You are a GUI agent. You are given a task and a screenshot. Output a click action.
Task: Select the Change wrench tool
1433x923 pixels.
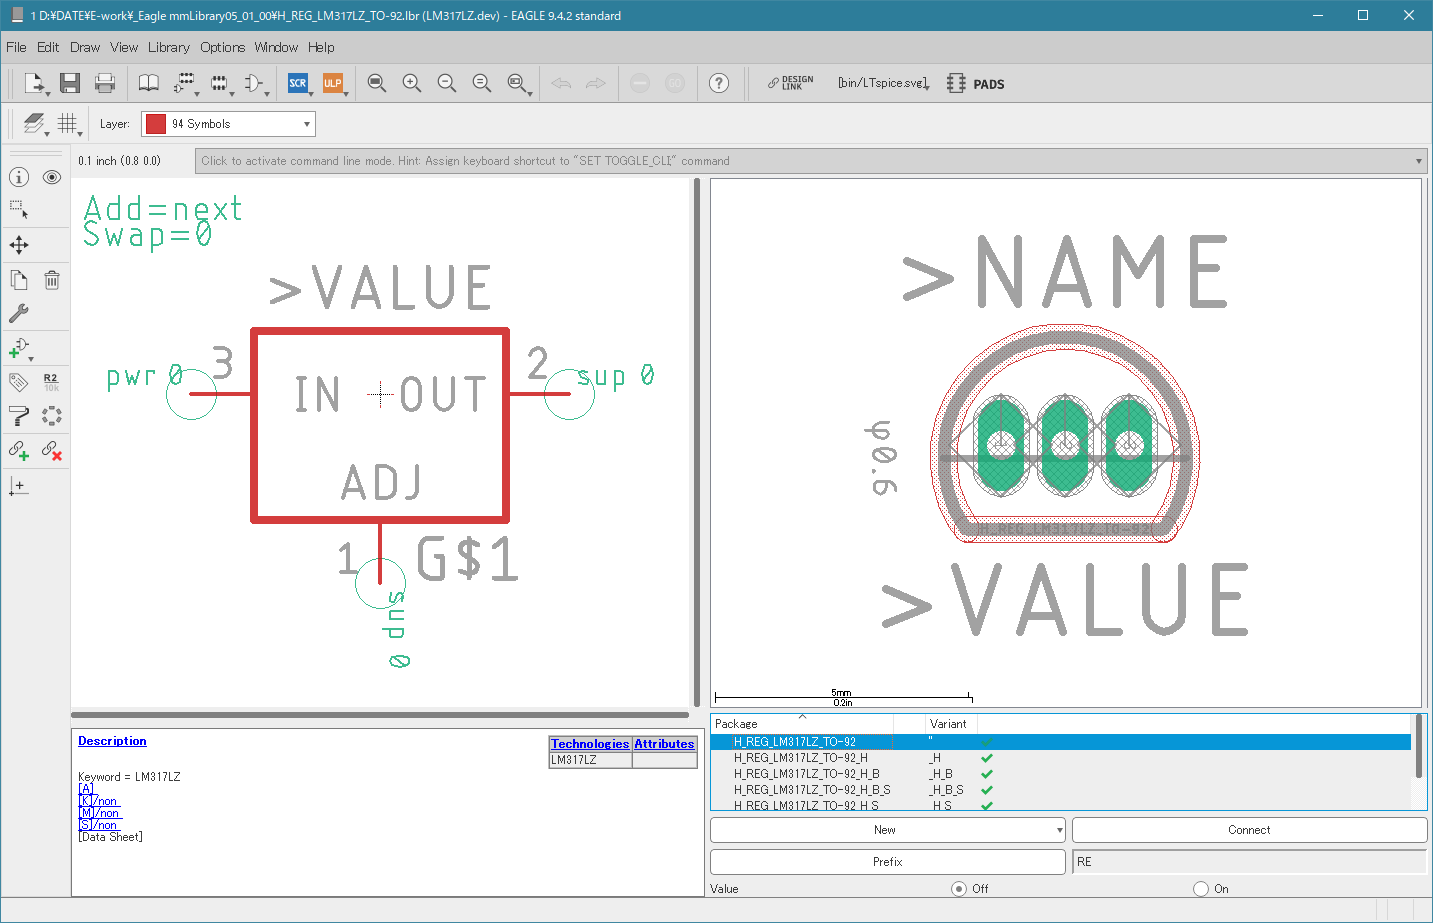tap(19, 314)
